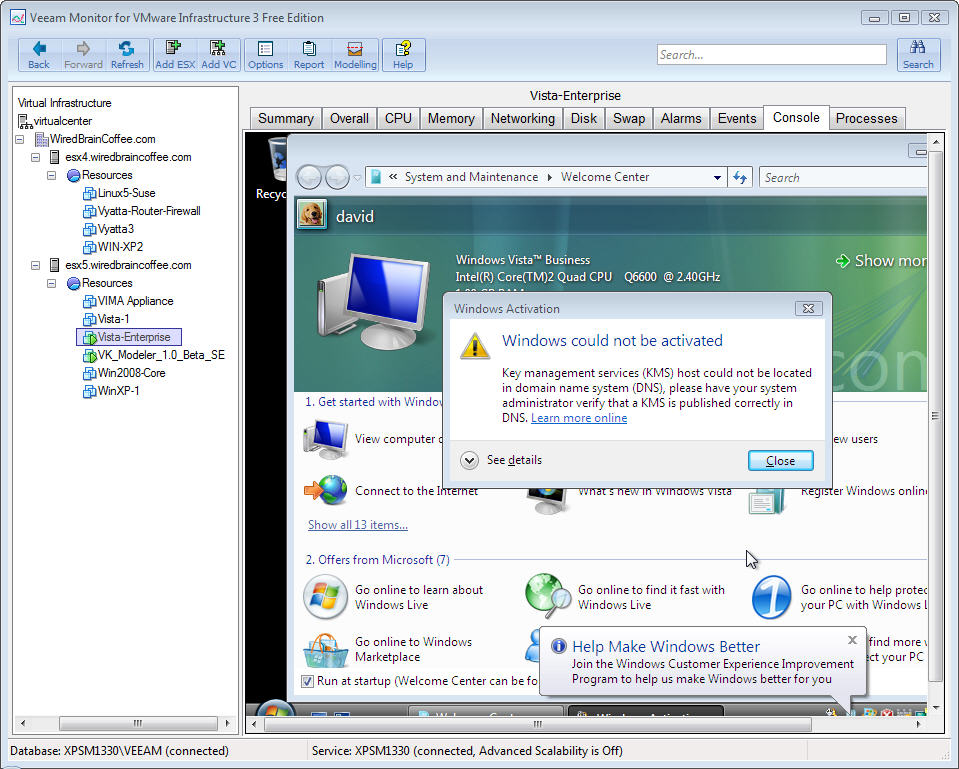Click the Add ESX toolbar icon
Image resolution: width=959 pixels, height=769 pixels.
click(175, 54)
